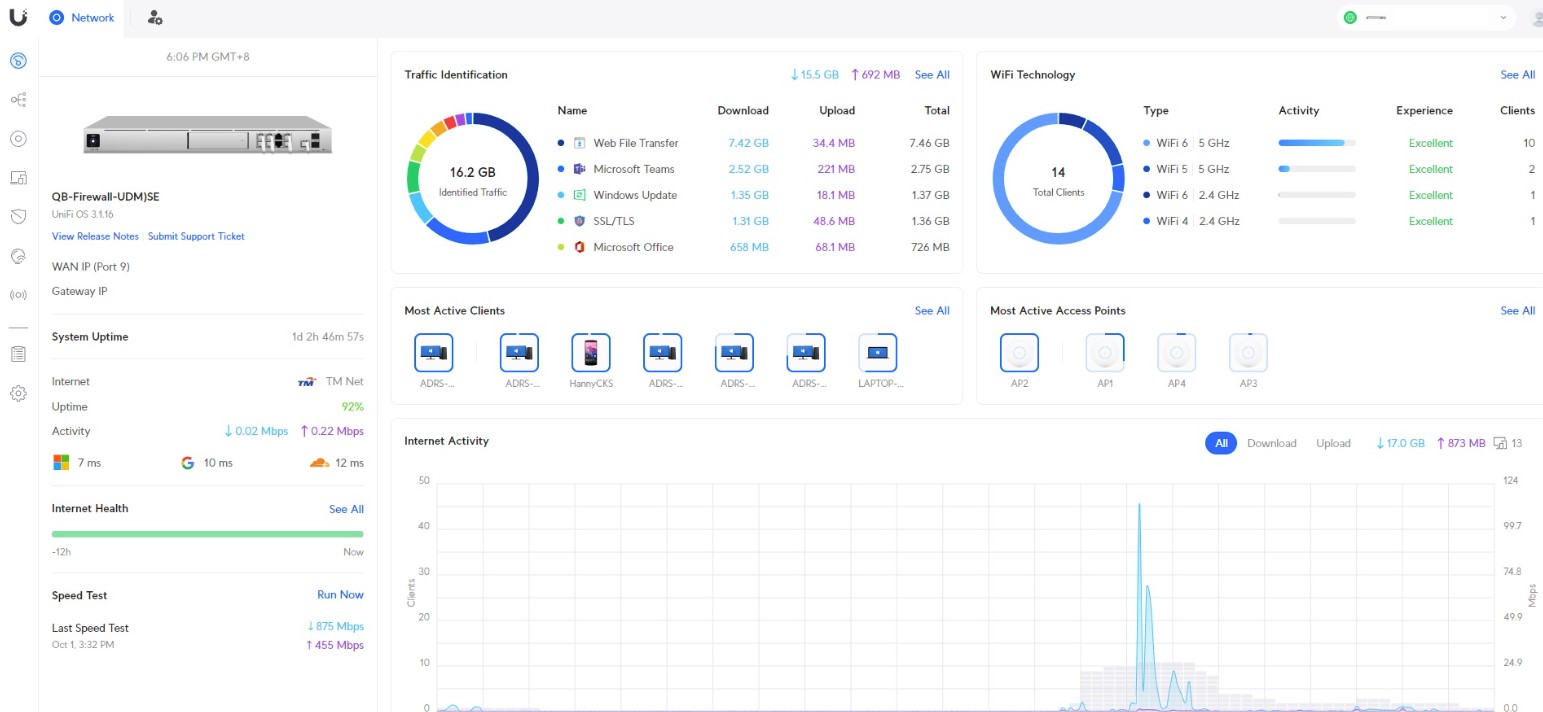Open the System Log clipboard icon
1543x712 pixels.
click(x=18, y=354)
